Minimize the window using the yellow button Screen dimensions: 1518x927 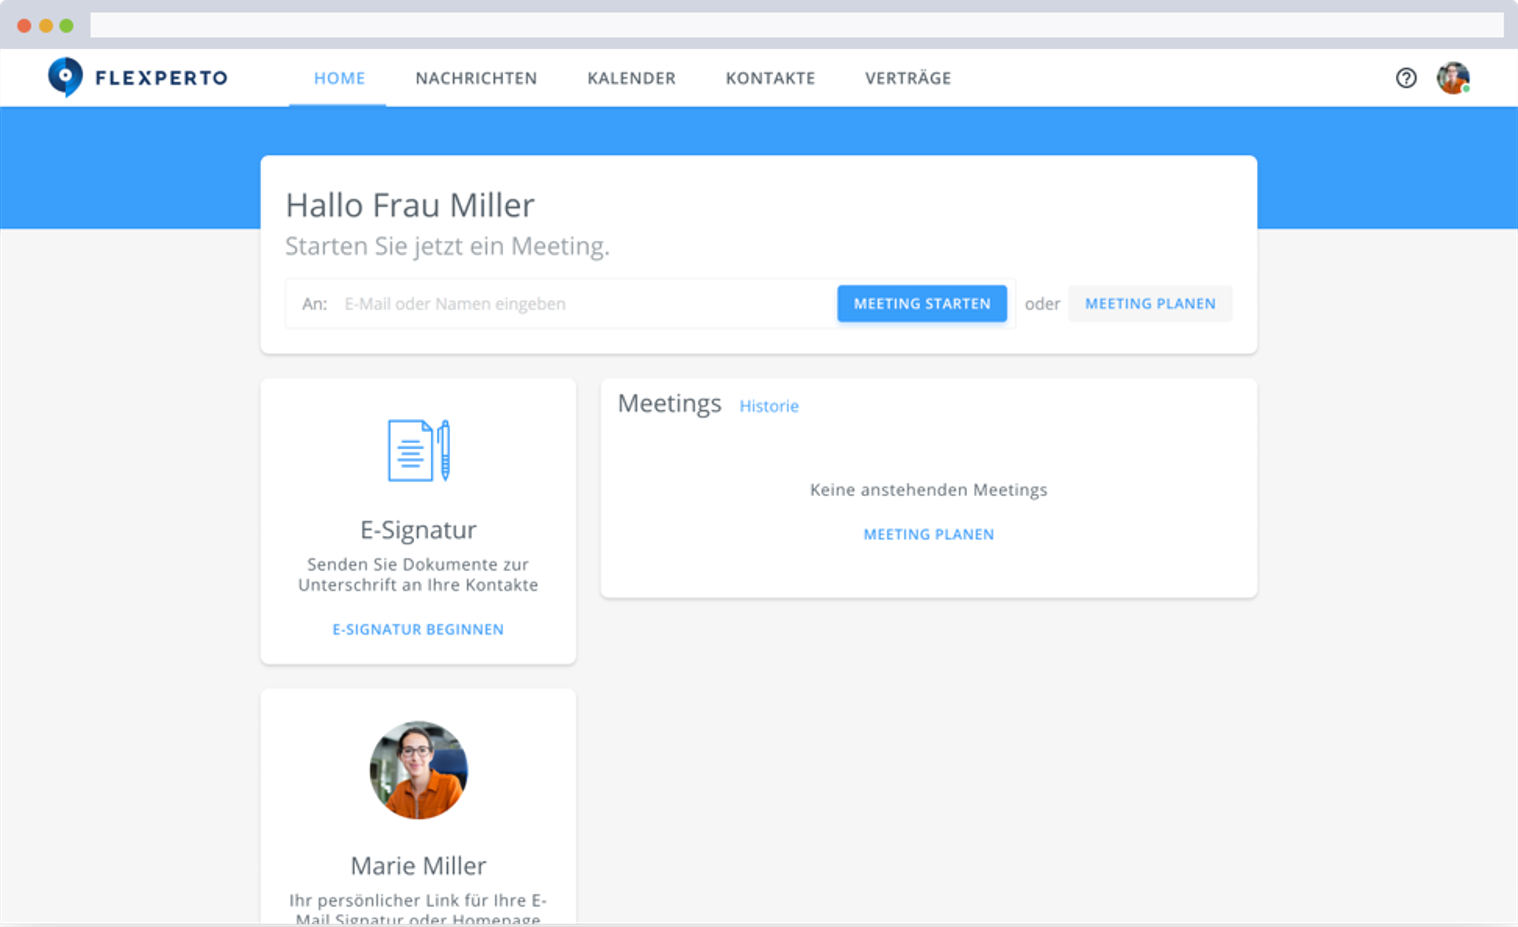[45, 25]
